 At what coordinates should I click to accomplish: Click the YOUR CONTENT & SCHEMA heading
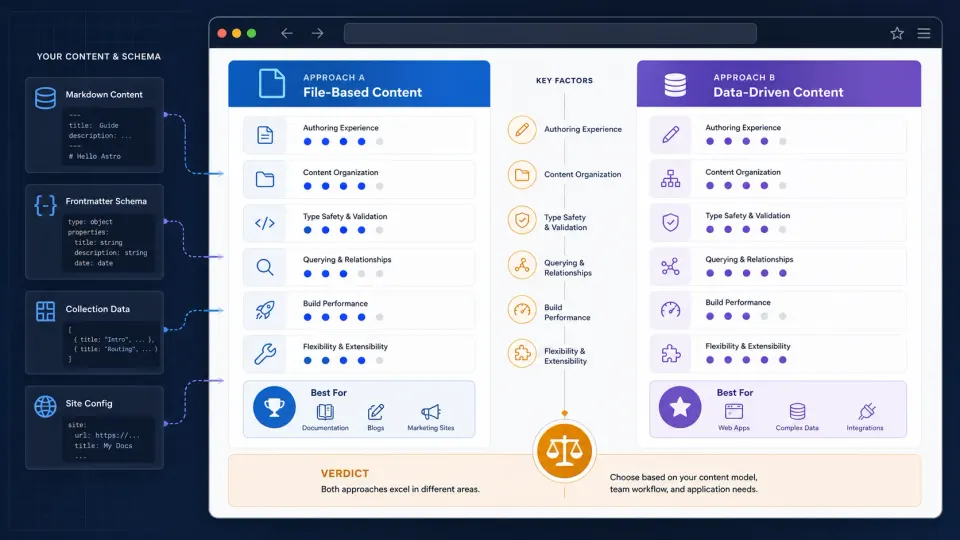[x=99, y=56]
